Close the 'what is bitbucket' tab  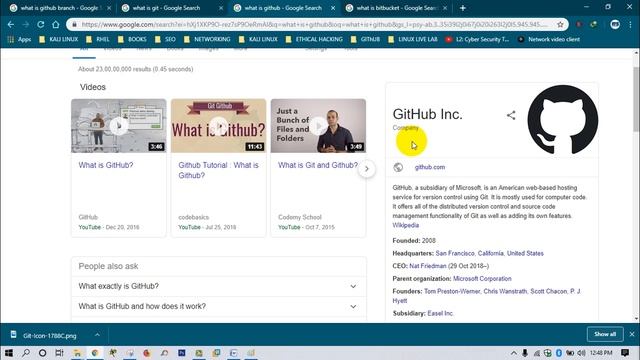pyautogui.click(x=445, y=8)
